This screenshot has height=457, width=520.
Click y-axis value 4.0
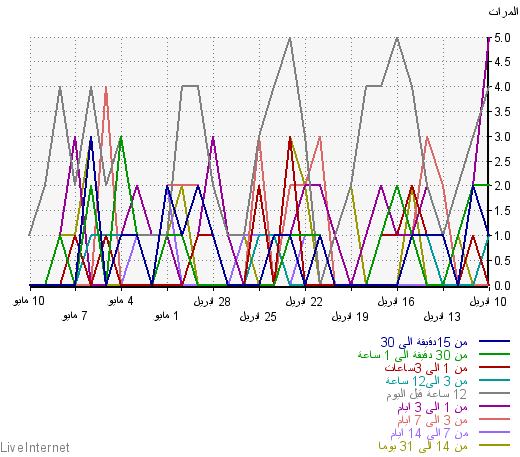tap(502, 87)
